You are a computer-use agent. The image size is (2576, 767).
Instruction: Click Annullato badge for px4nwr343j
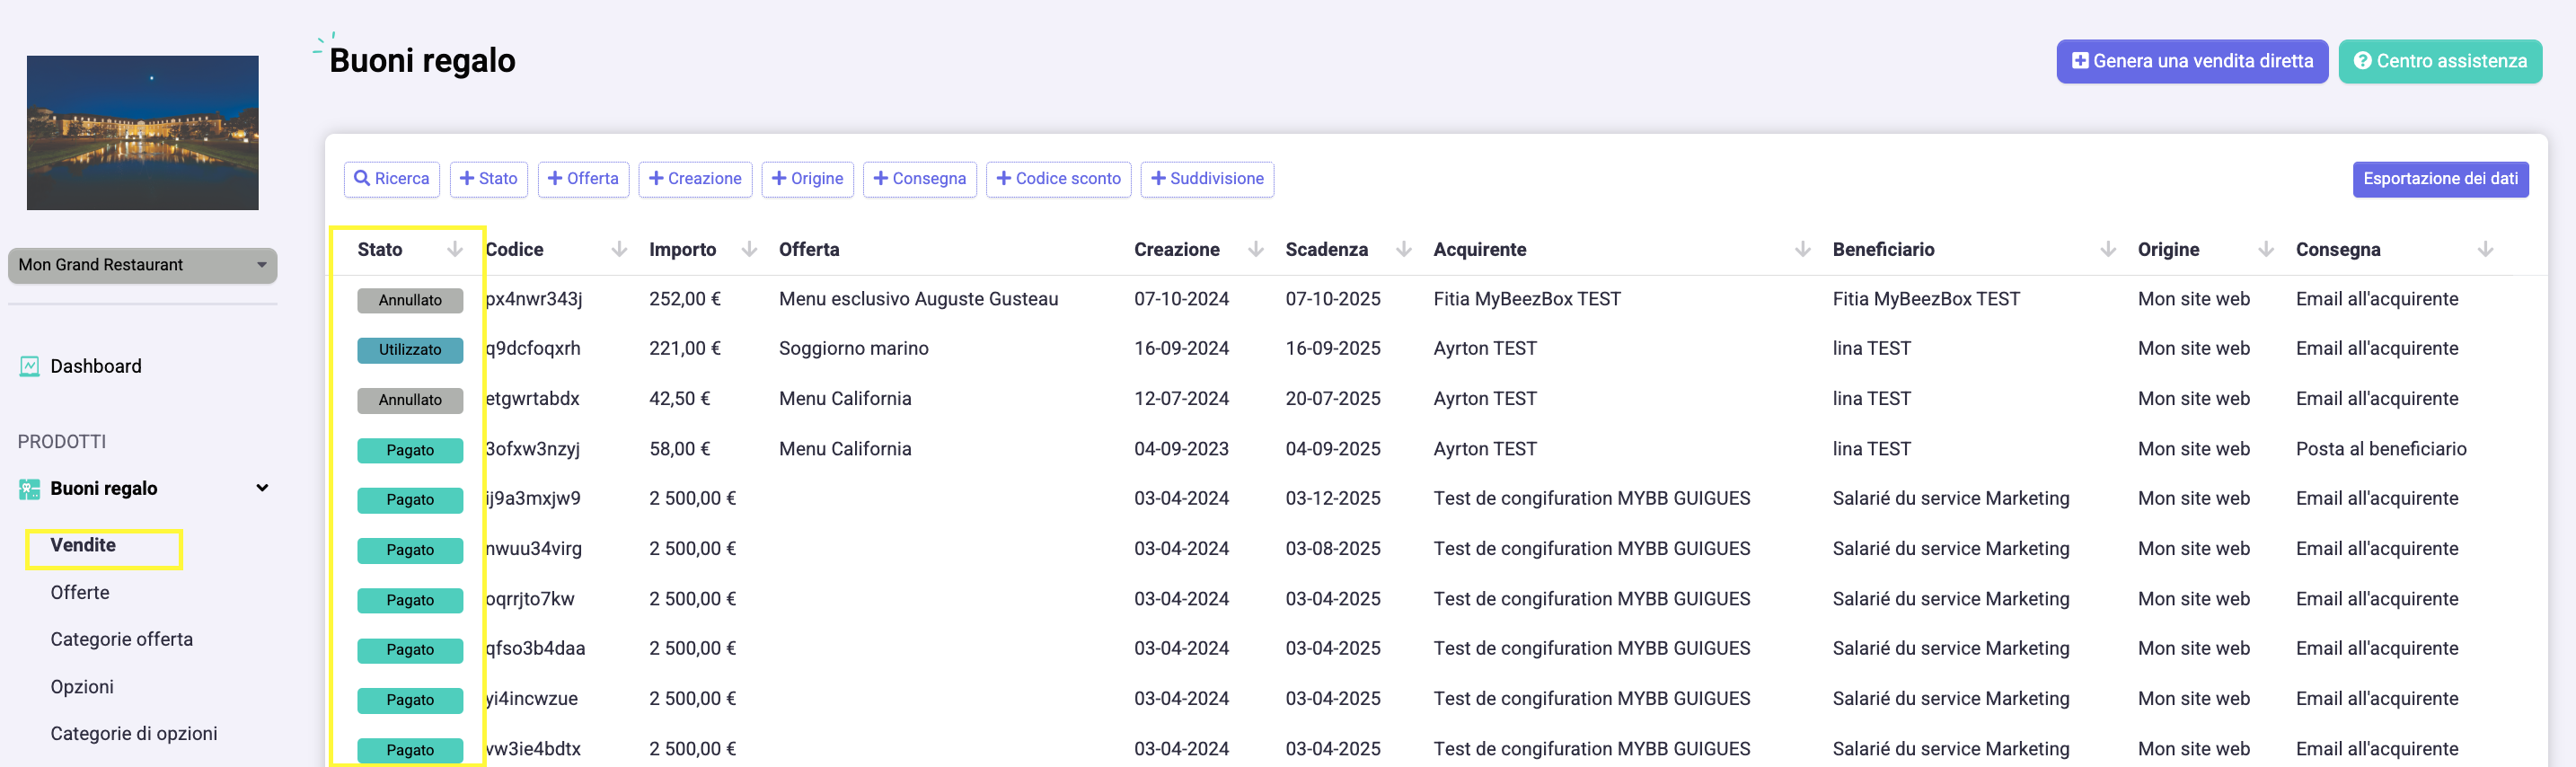coord(410,301)
